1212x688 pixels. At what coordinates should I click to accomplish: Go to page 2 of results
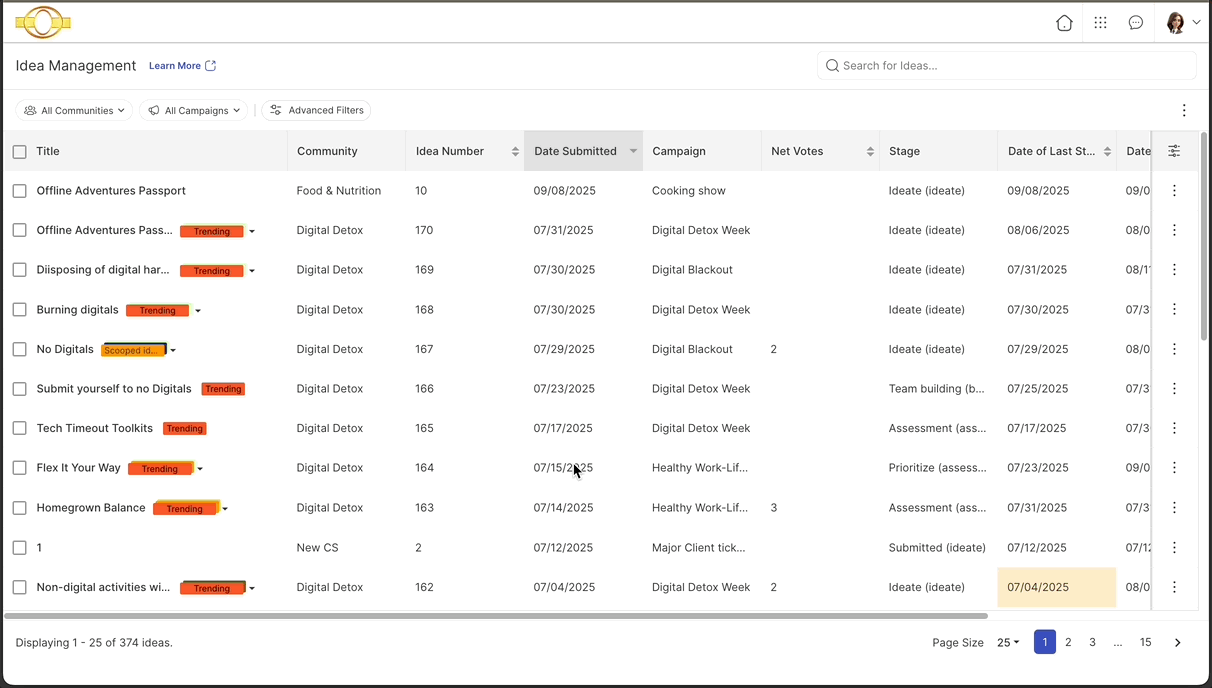[1068, 643]
